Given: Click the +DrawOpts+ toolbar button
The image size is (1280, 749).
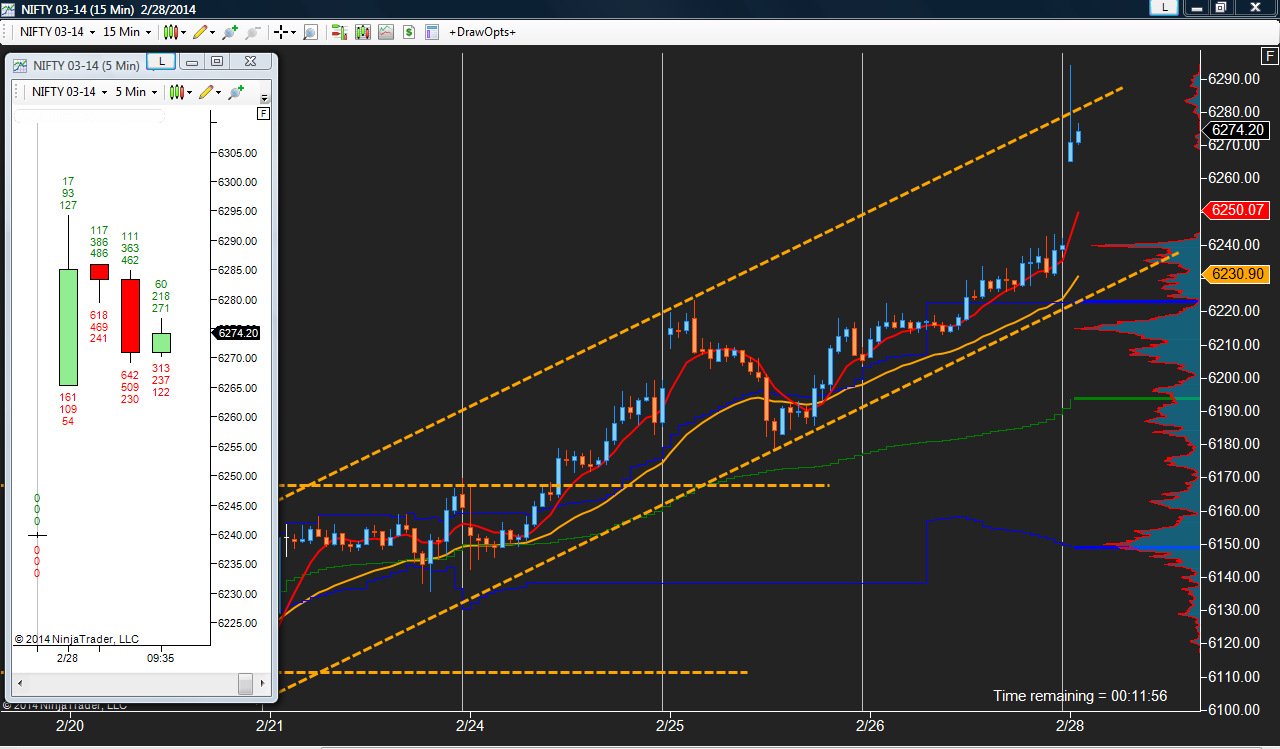Looking at the screenshot, I should (x=482, y=32).
